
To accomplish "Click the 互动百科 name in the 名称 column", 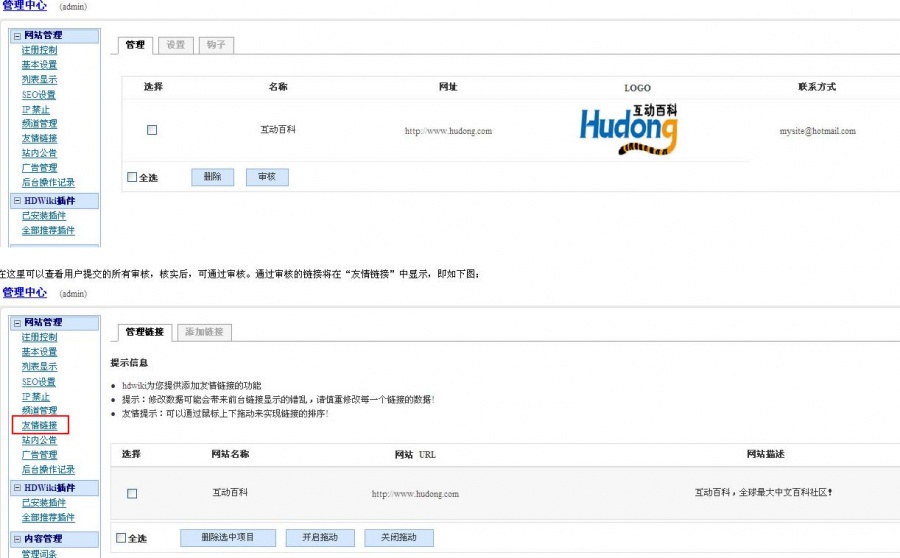I will click(278, 130).
